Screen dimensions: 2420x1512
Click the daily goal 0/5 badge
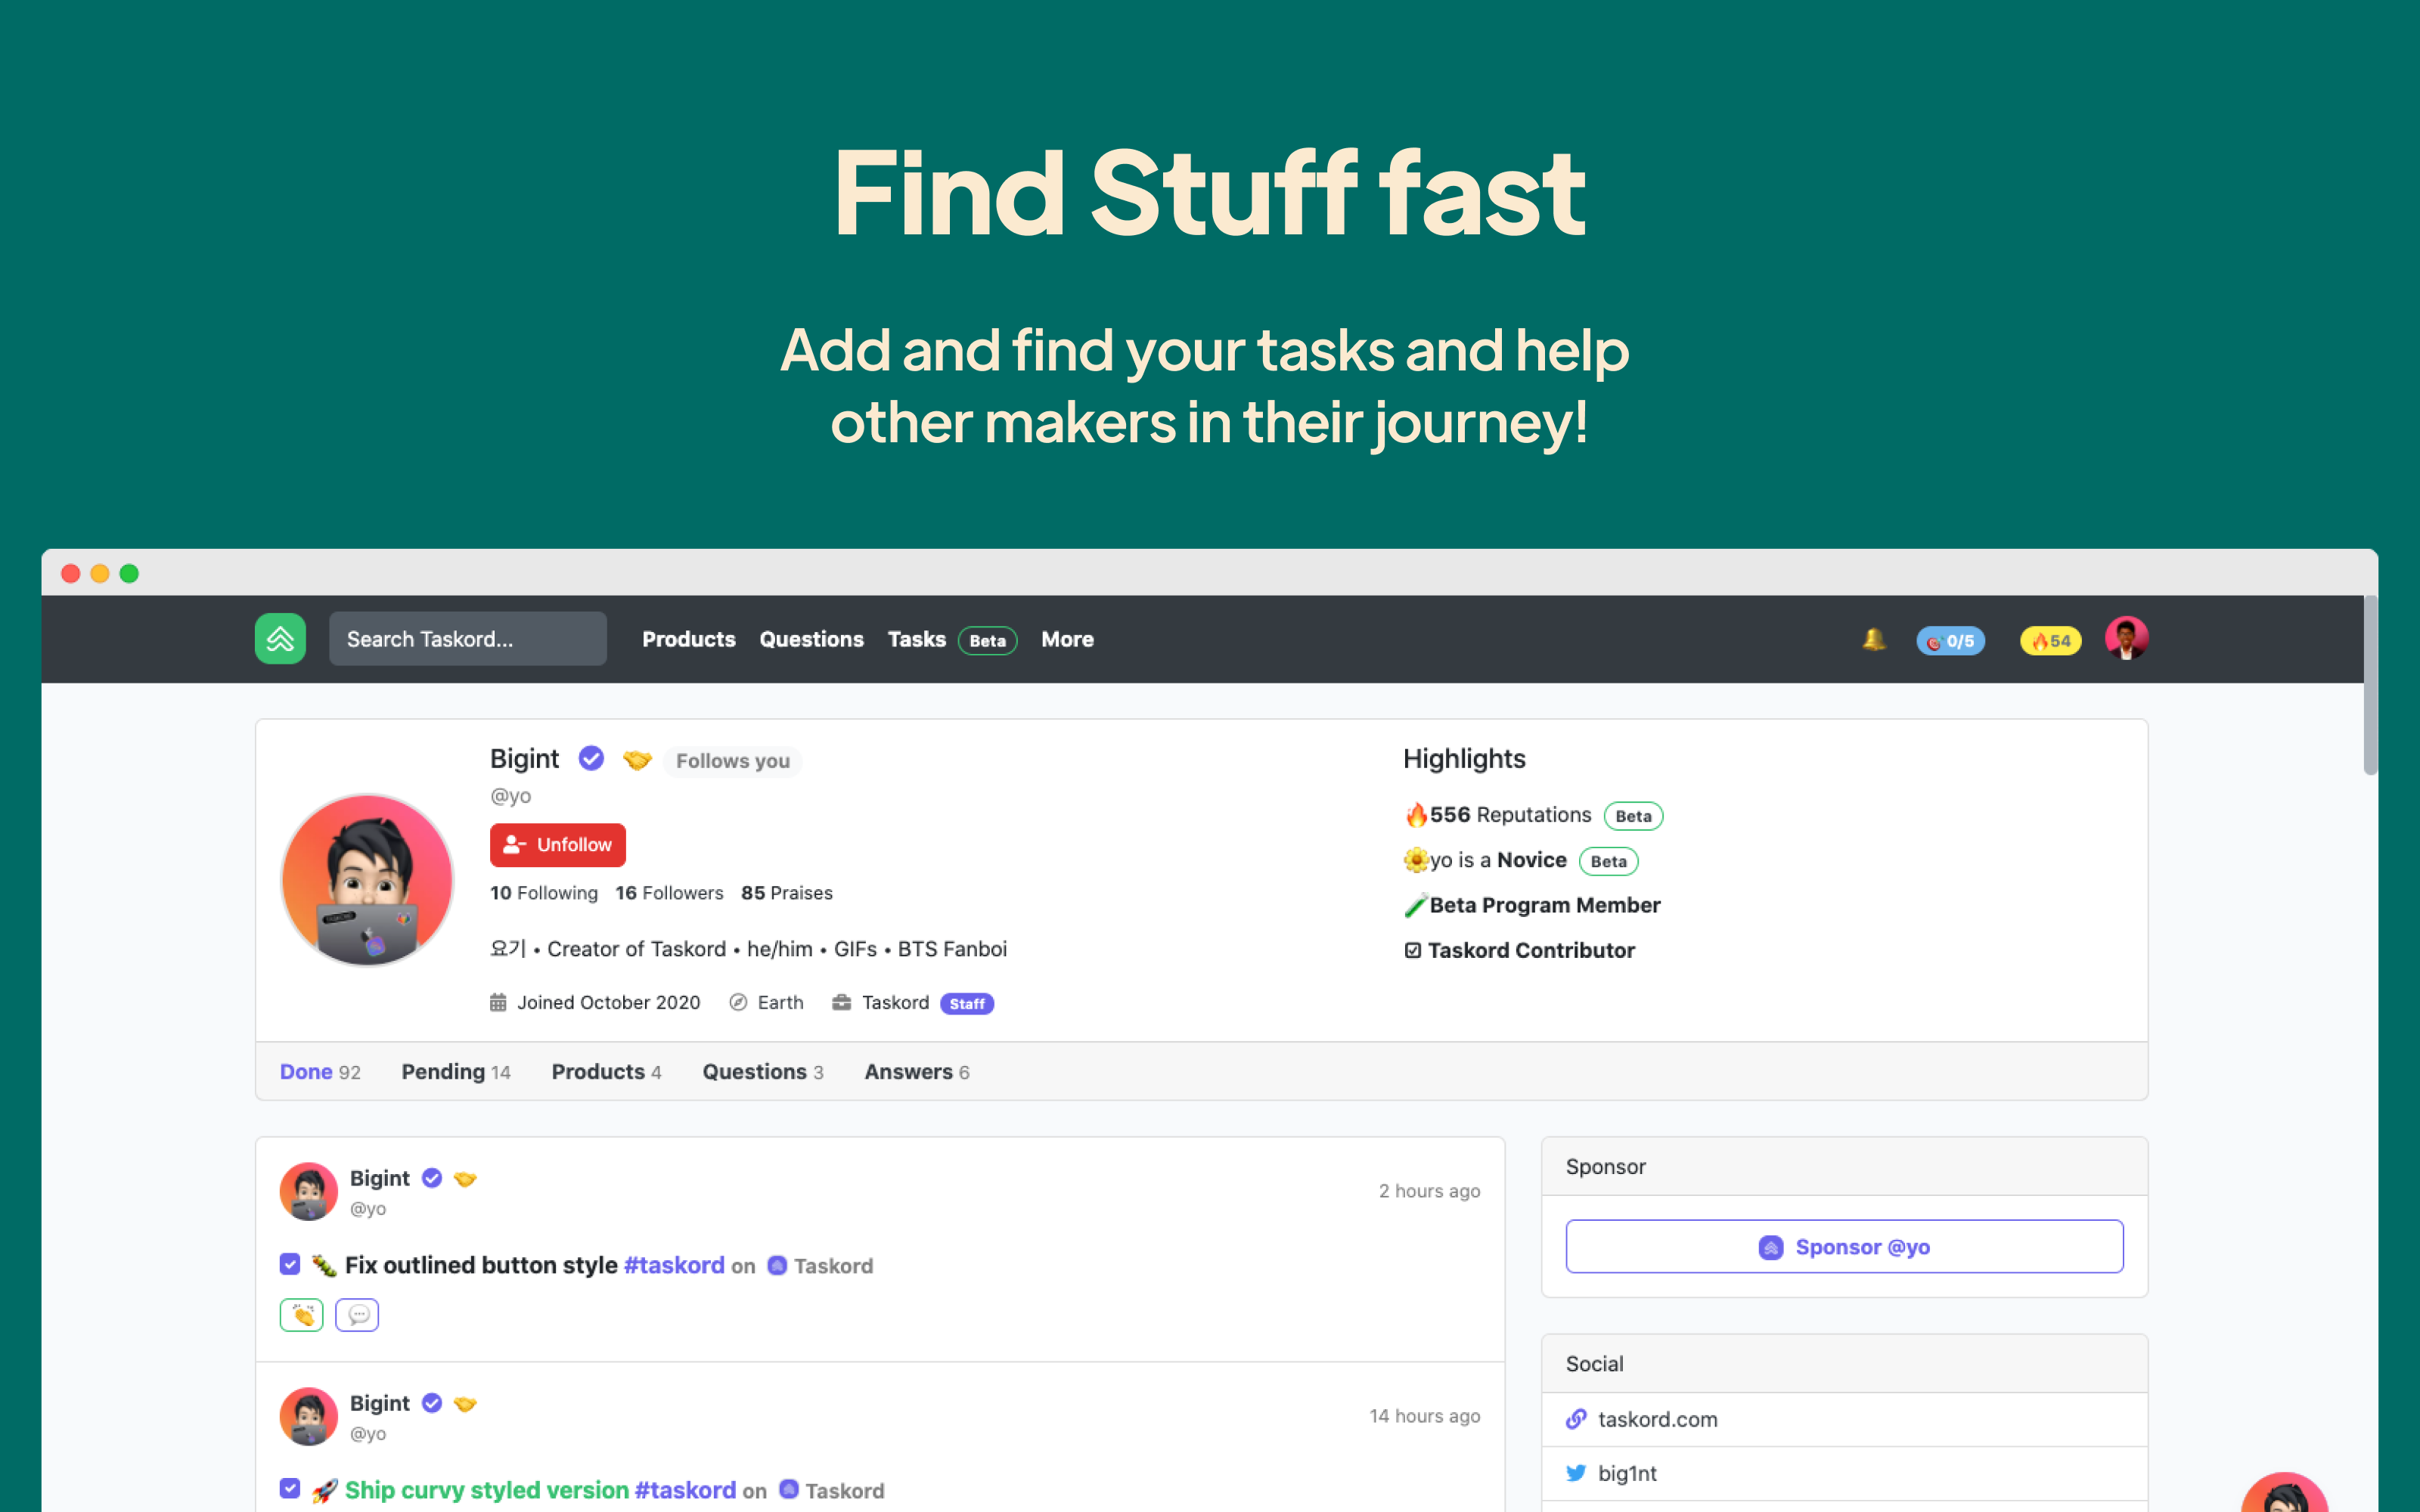point(1950,641)
